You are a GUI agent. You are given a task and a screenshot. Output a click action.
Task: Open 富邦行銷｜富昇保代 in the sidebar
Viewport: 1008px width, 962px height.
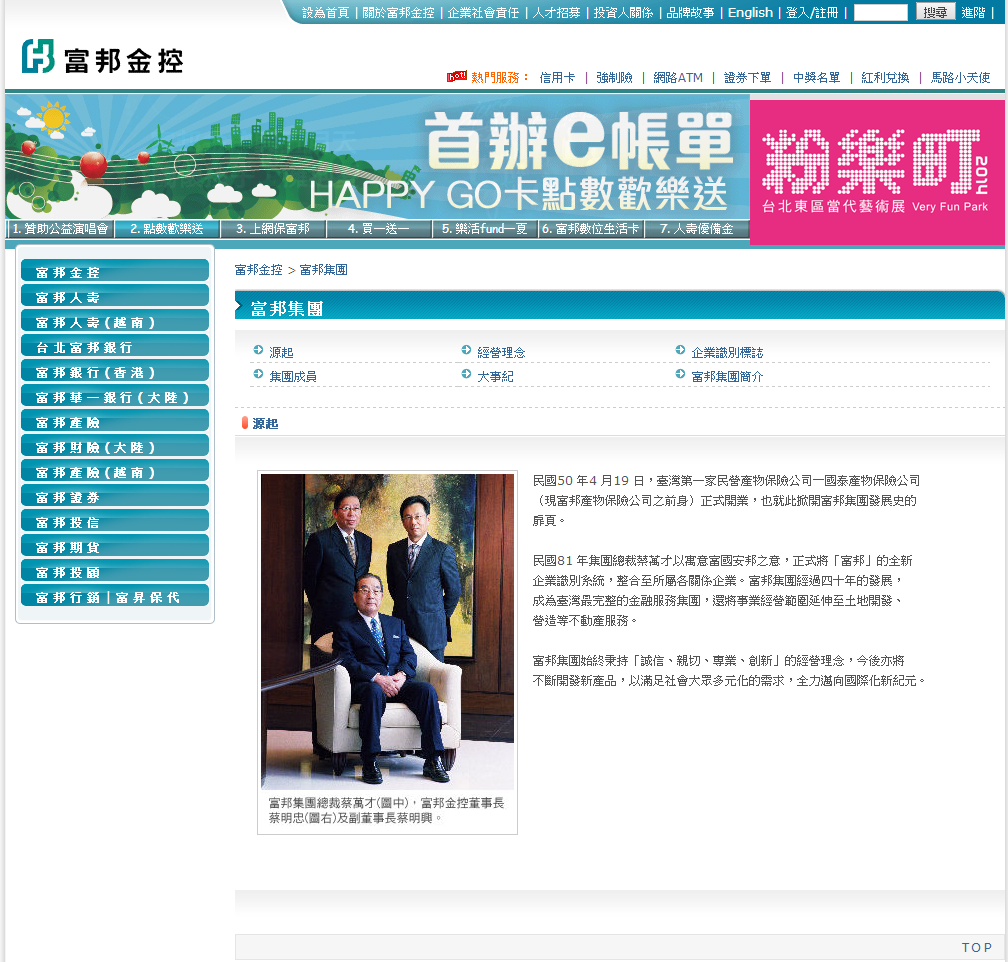pos(115,597)
